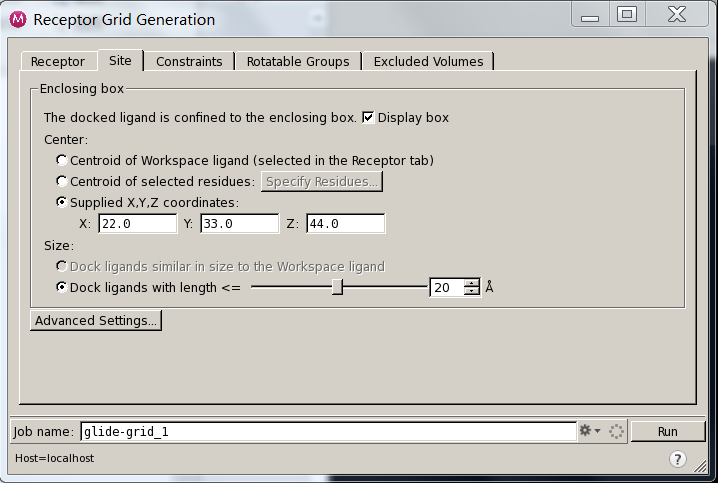Click into the Z coordinate field

(346, 223)
